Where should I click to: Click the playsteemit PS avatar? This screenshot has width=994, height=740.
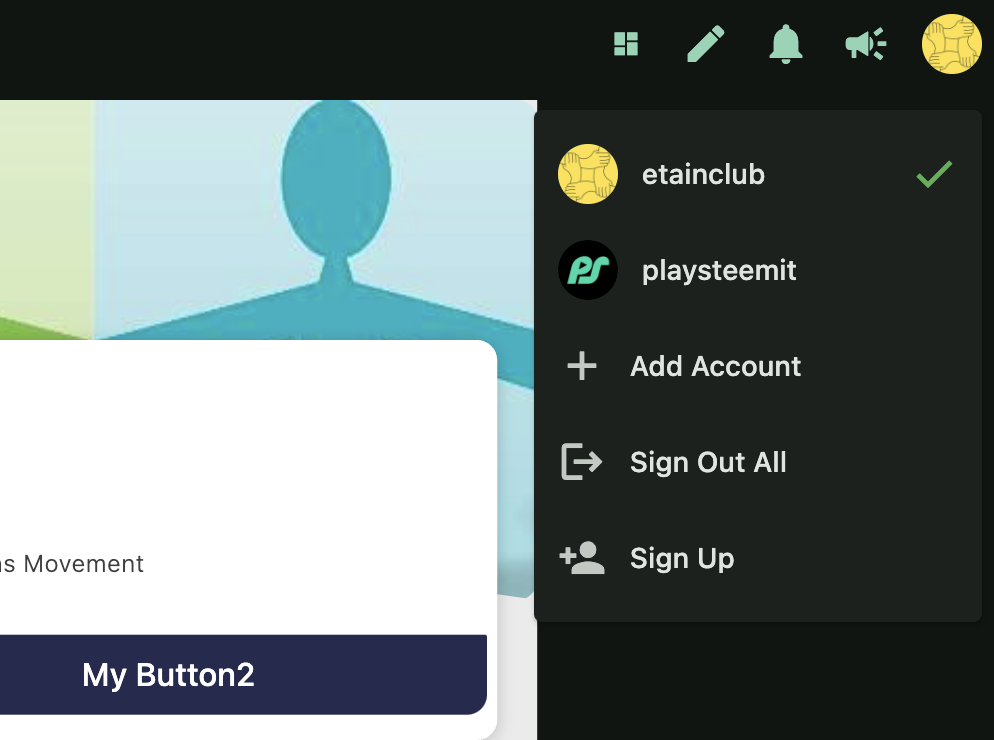point(588,270)
